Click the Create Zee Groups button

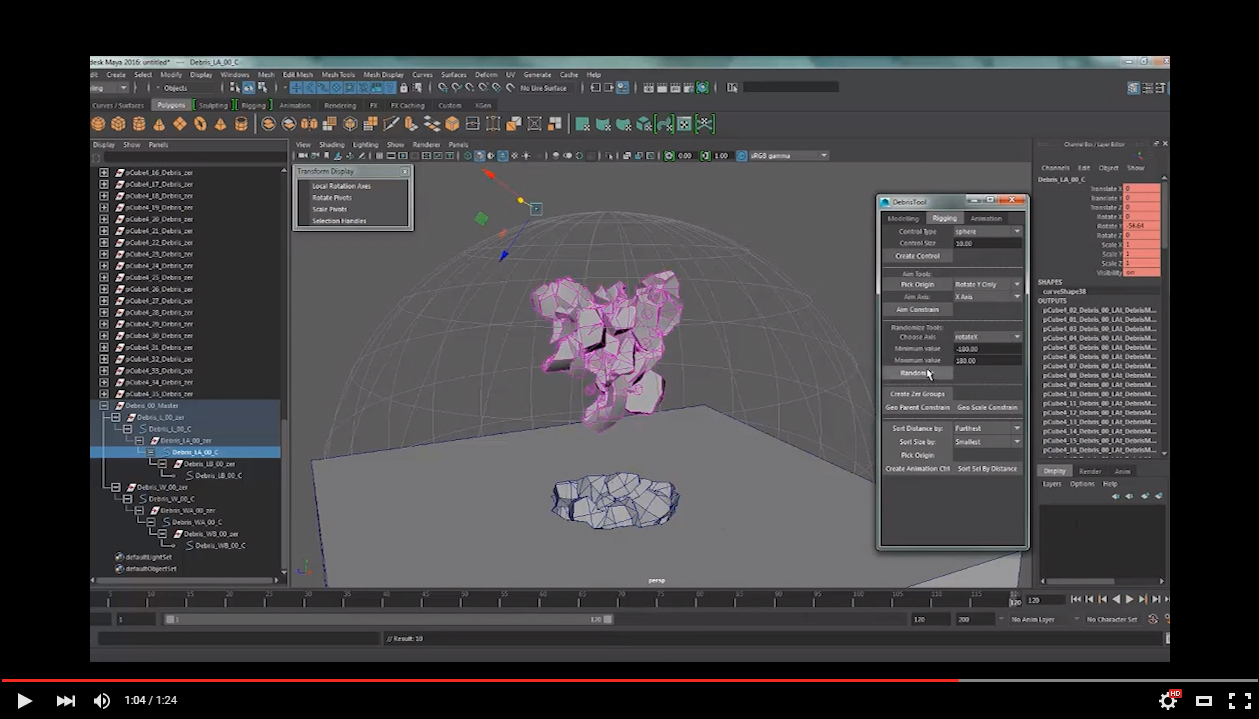[916, 393]
